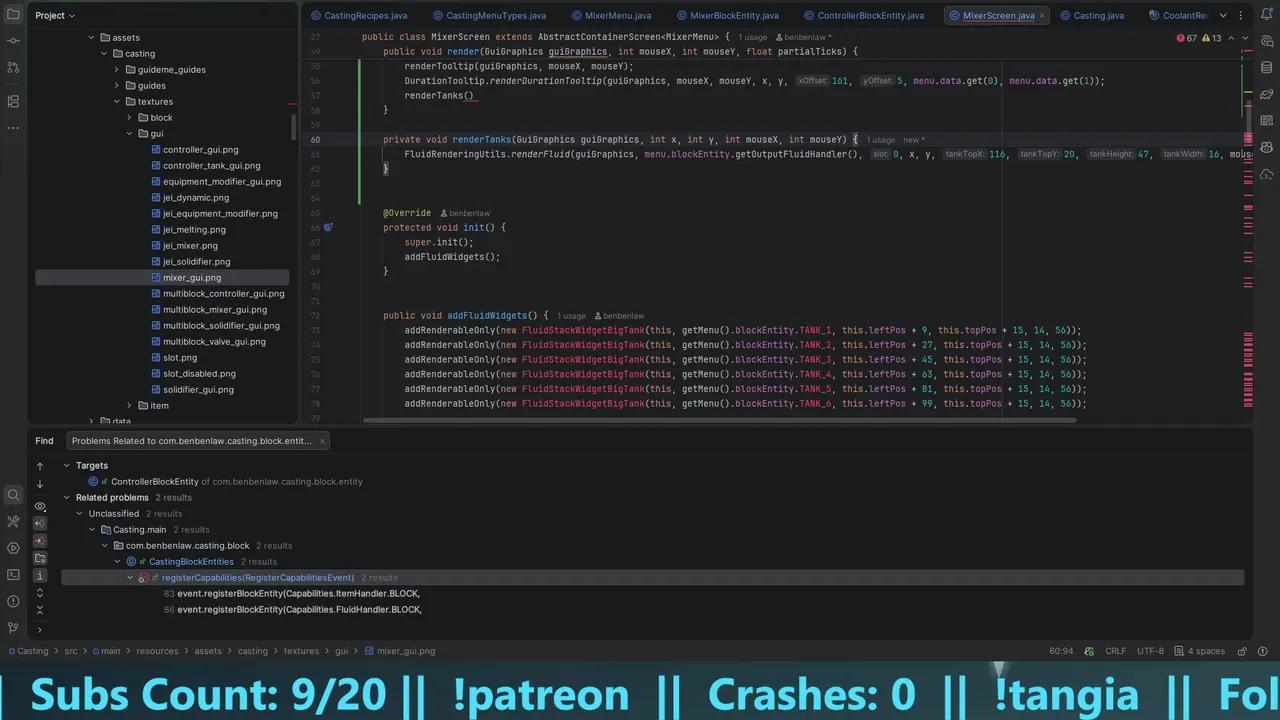Open the Git version control tool window
This screenshot has width=1280, height=720.
point(13,628)
